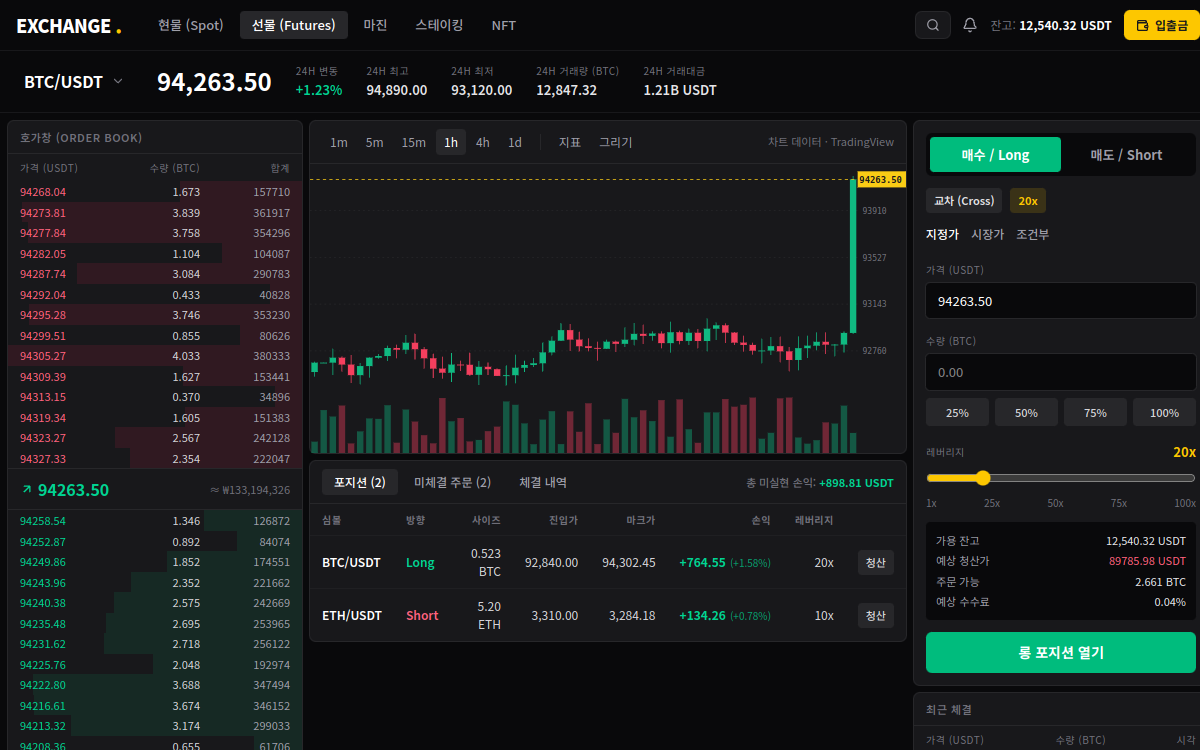Click the mid price 94263.50 with arrow
The width and height of the screenshot is (1200, 750).
pos(65,490)
